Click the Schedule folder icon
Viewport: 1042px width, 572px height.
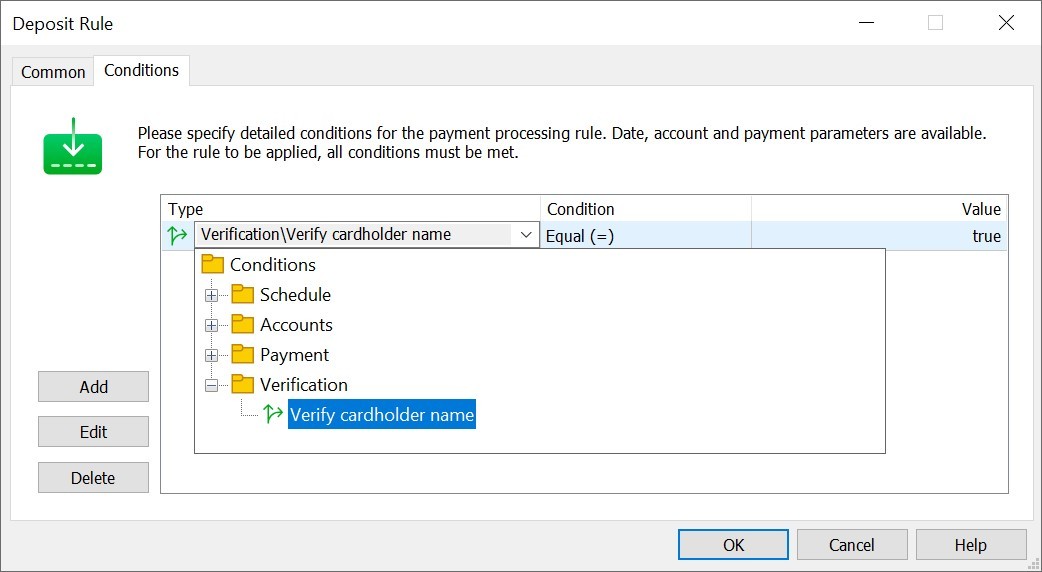click(242, 295)
